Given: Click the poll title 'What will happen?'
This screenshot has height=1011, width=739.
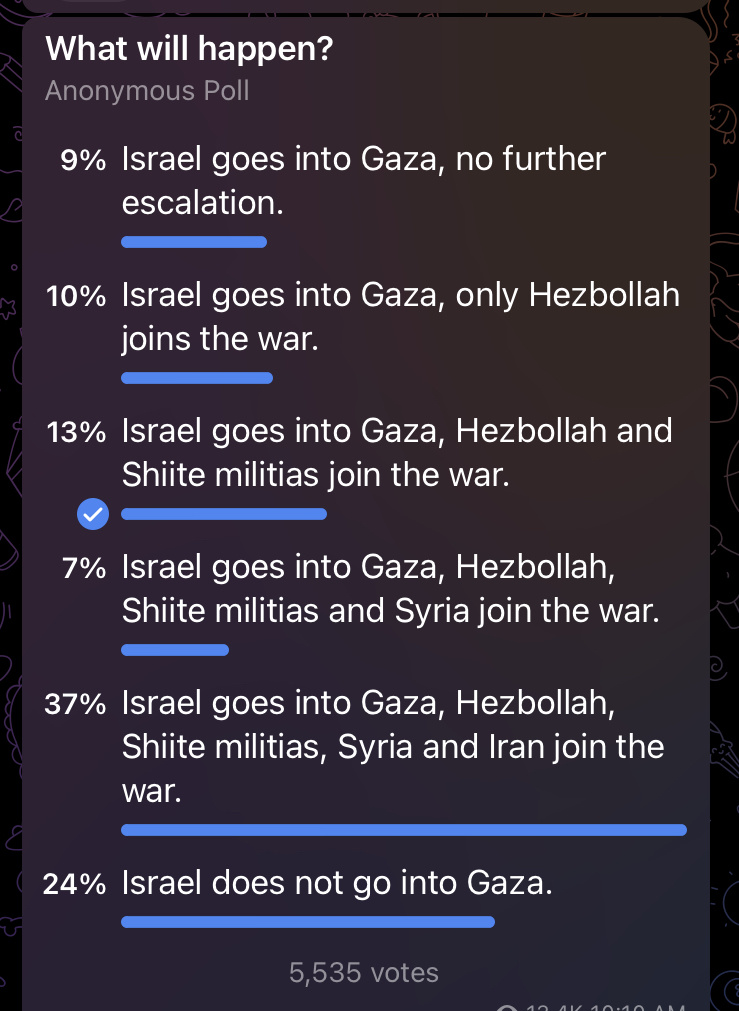Looking at the screenshot, I should pyautogui.click(x=189, y=48).
